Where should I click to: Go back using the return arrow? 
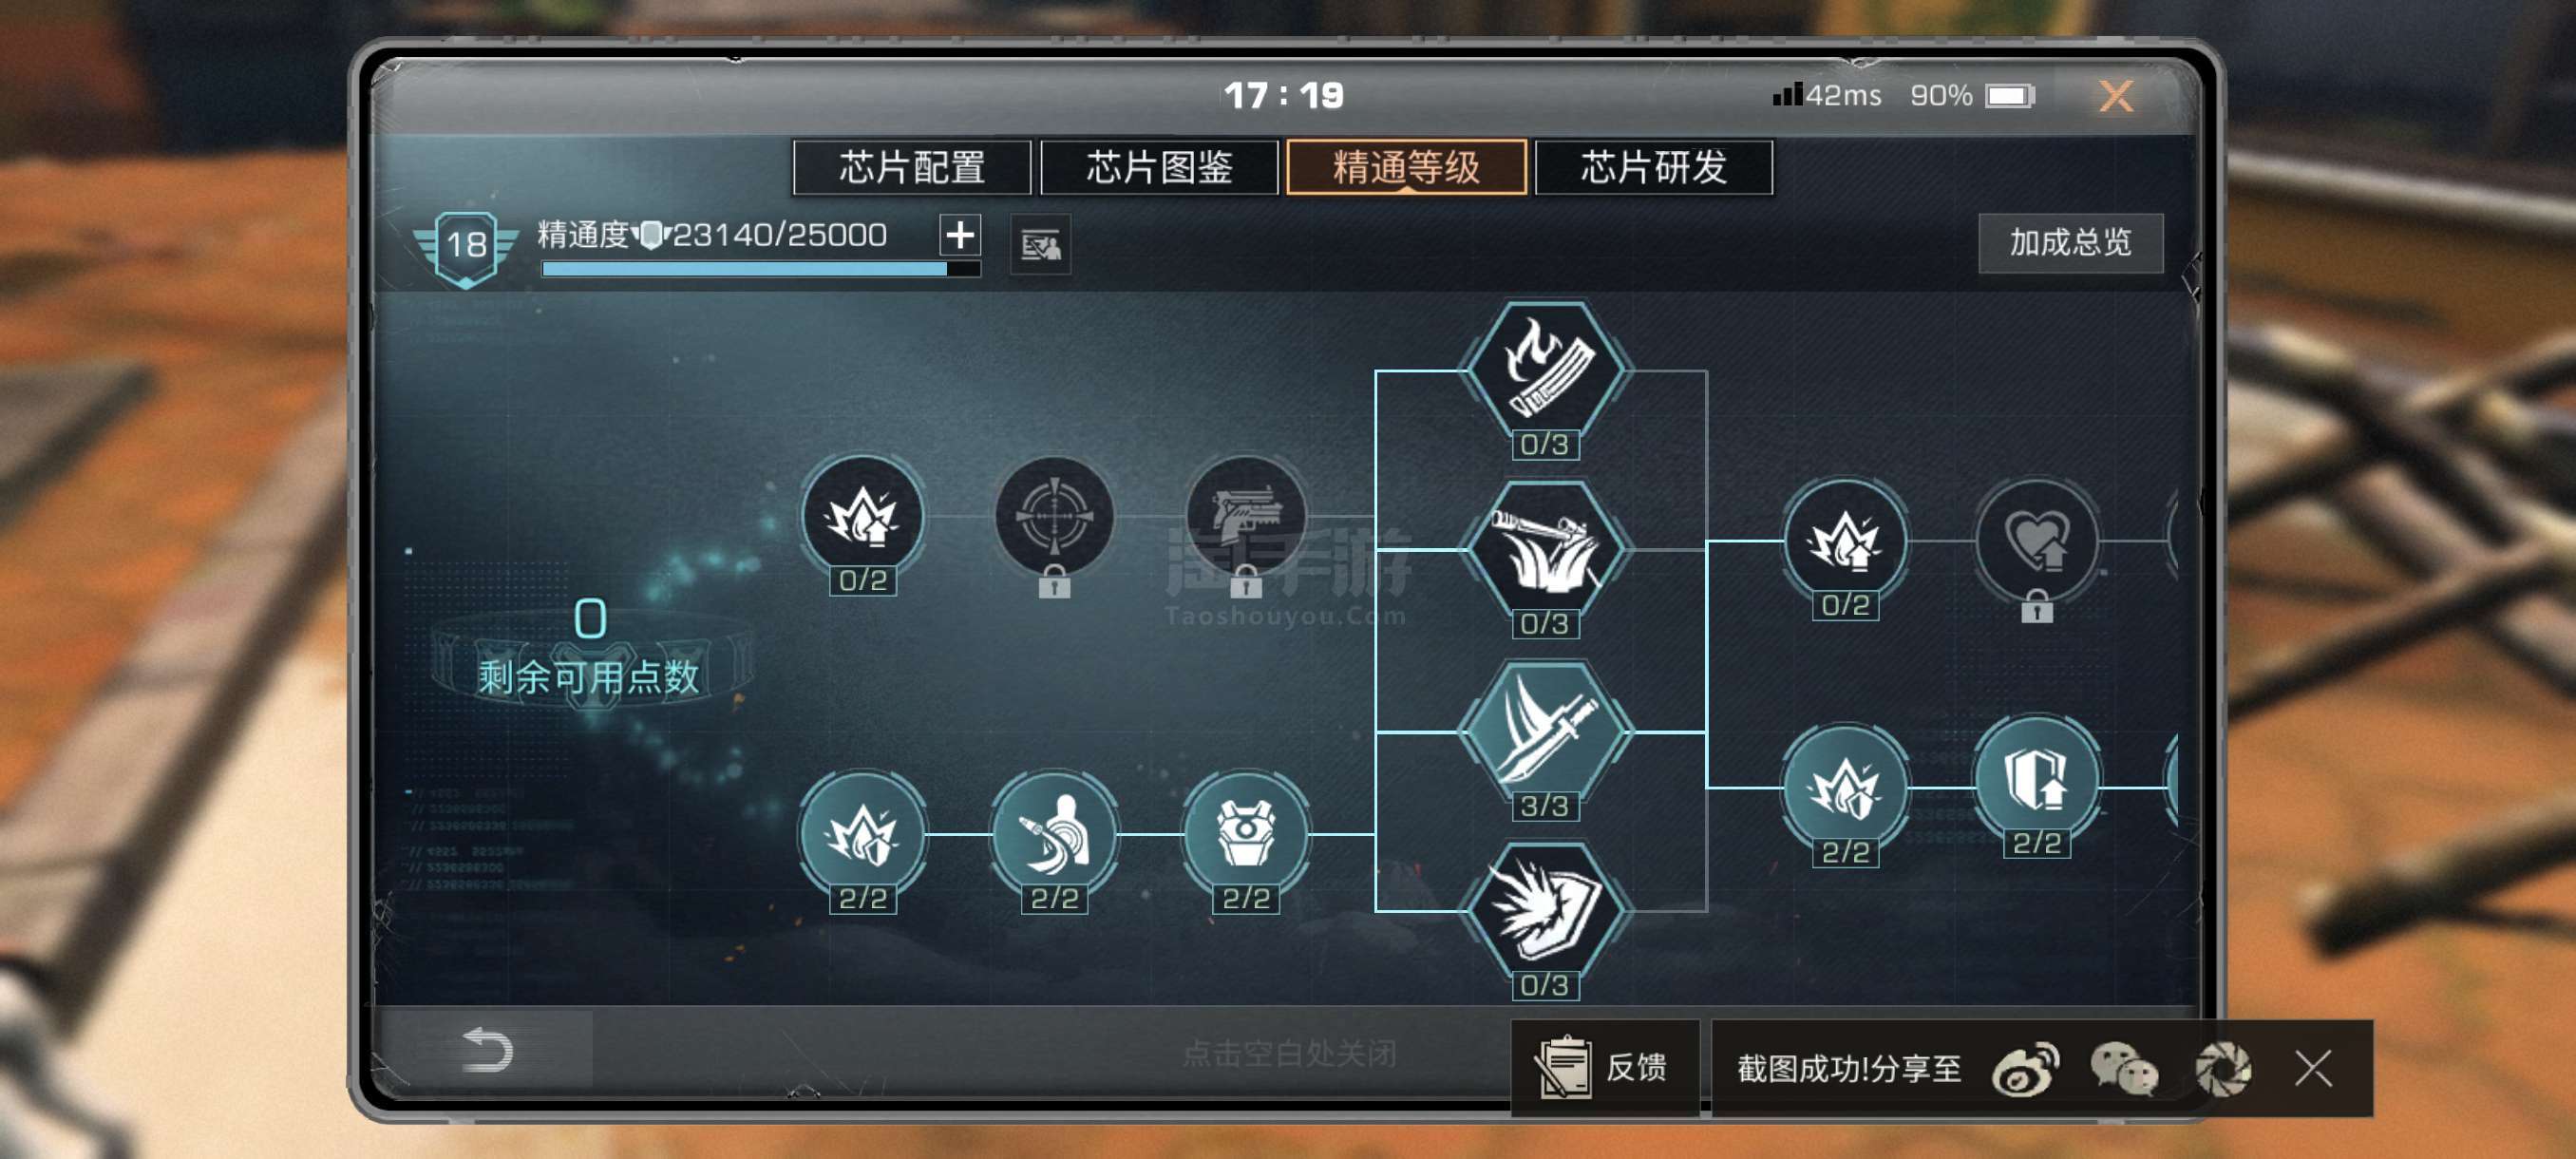pyautogui.click(x=487, y=1049)
